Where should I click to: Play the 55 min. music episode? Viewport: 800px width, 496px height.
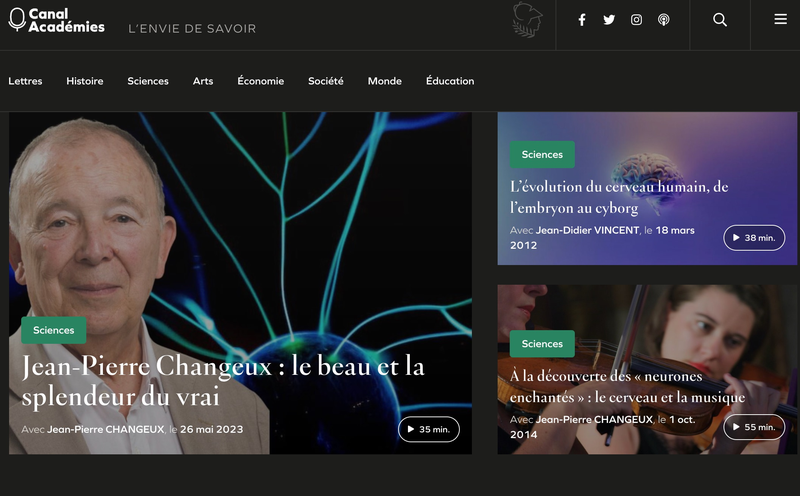(x=754, y=427)
